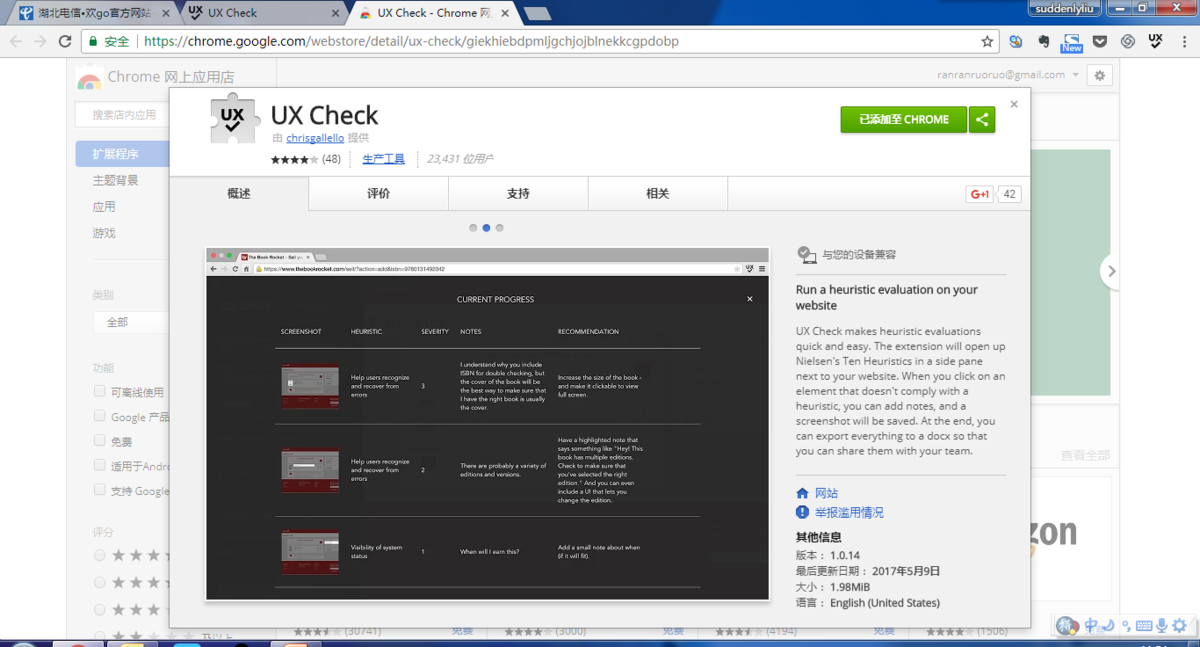Toggle the 支持 Google filter checkbox
1200x647 pixels.
(x=99, y=490)
